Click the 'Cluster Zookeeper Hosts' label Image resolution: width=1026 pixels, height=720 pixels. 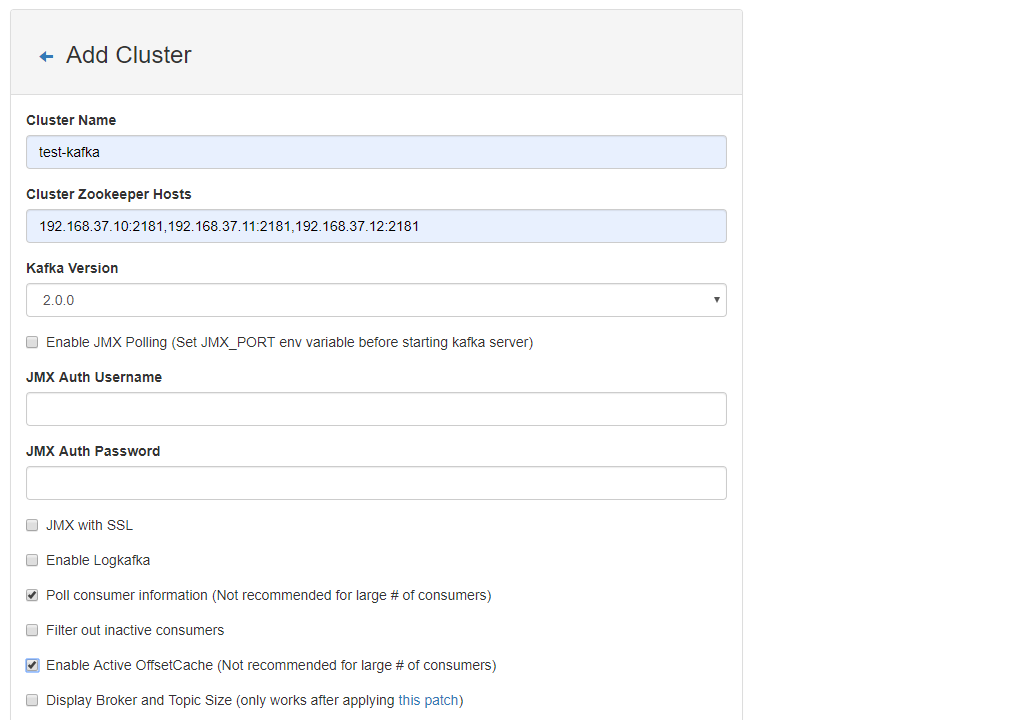109,194
